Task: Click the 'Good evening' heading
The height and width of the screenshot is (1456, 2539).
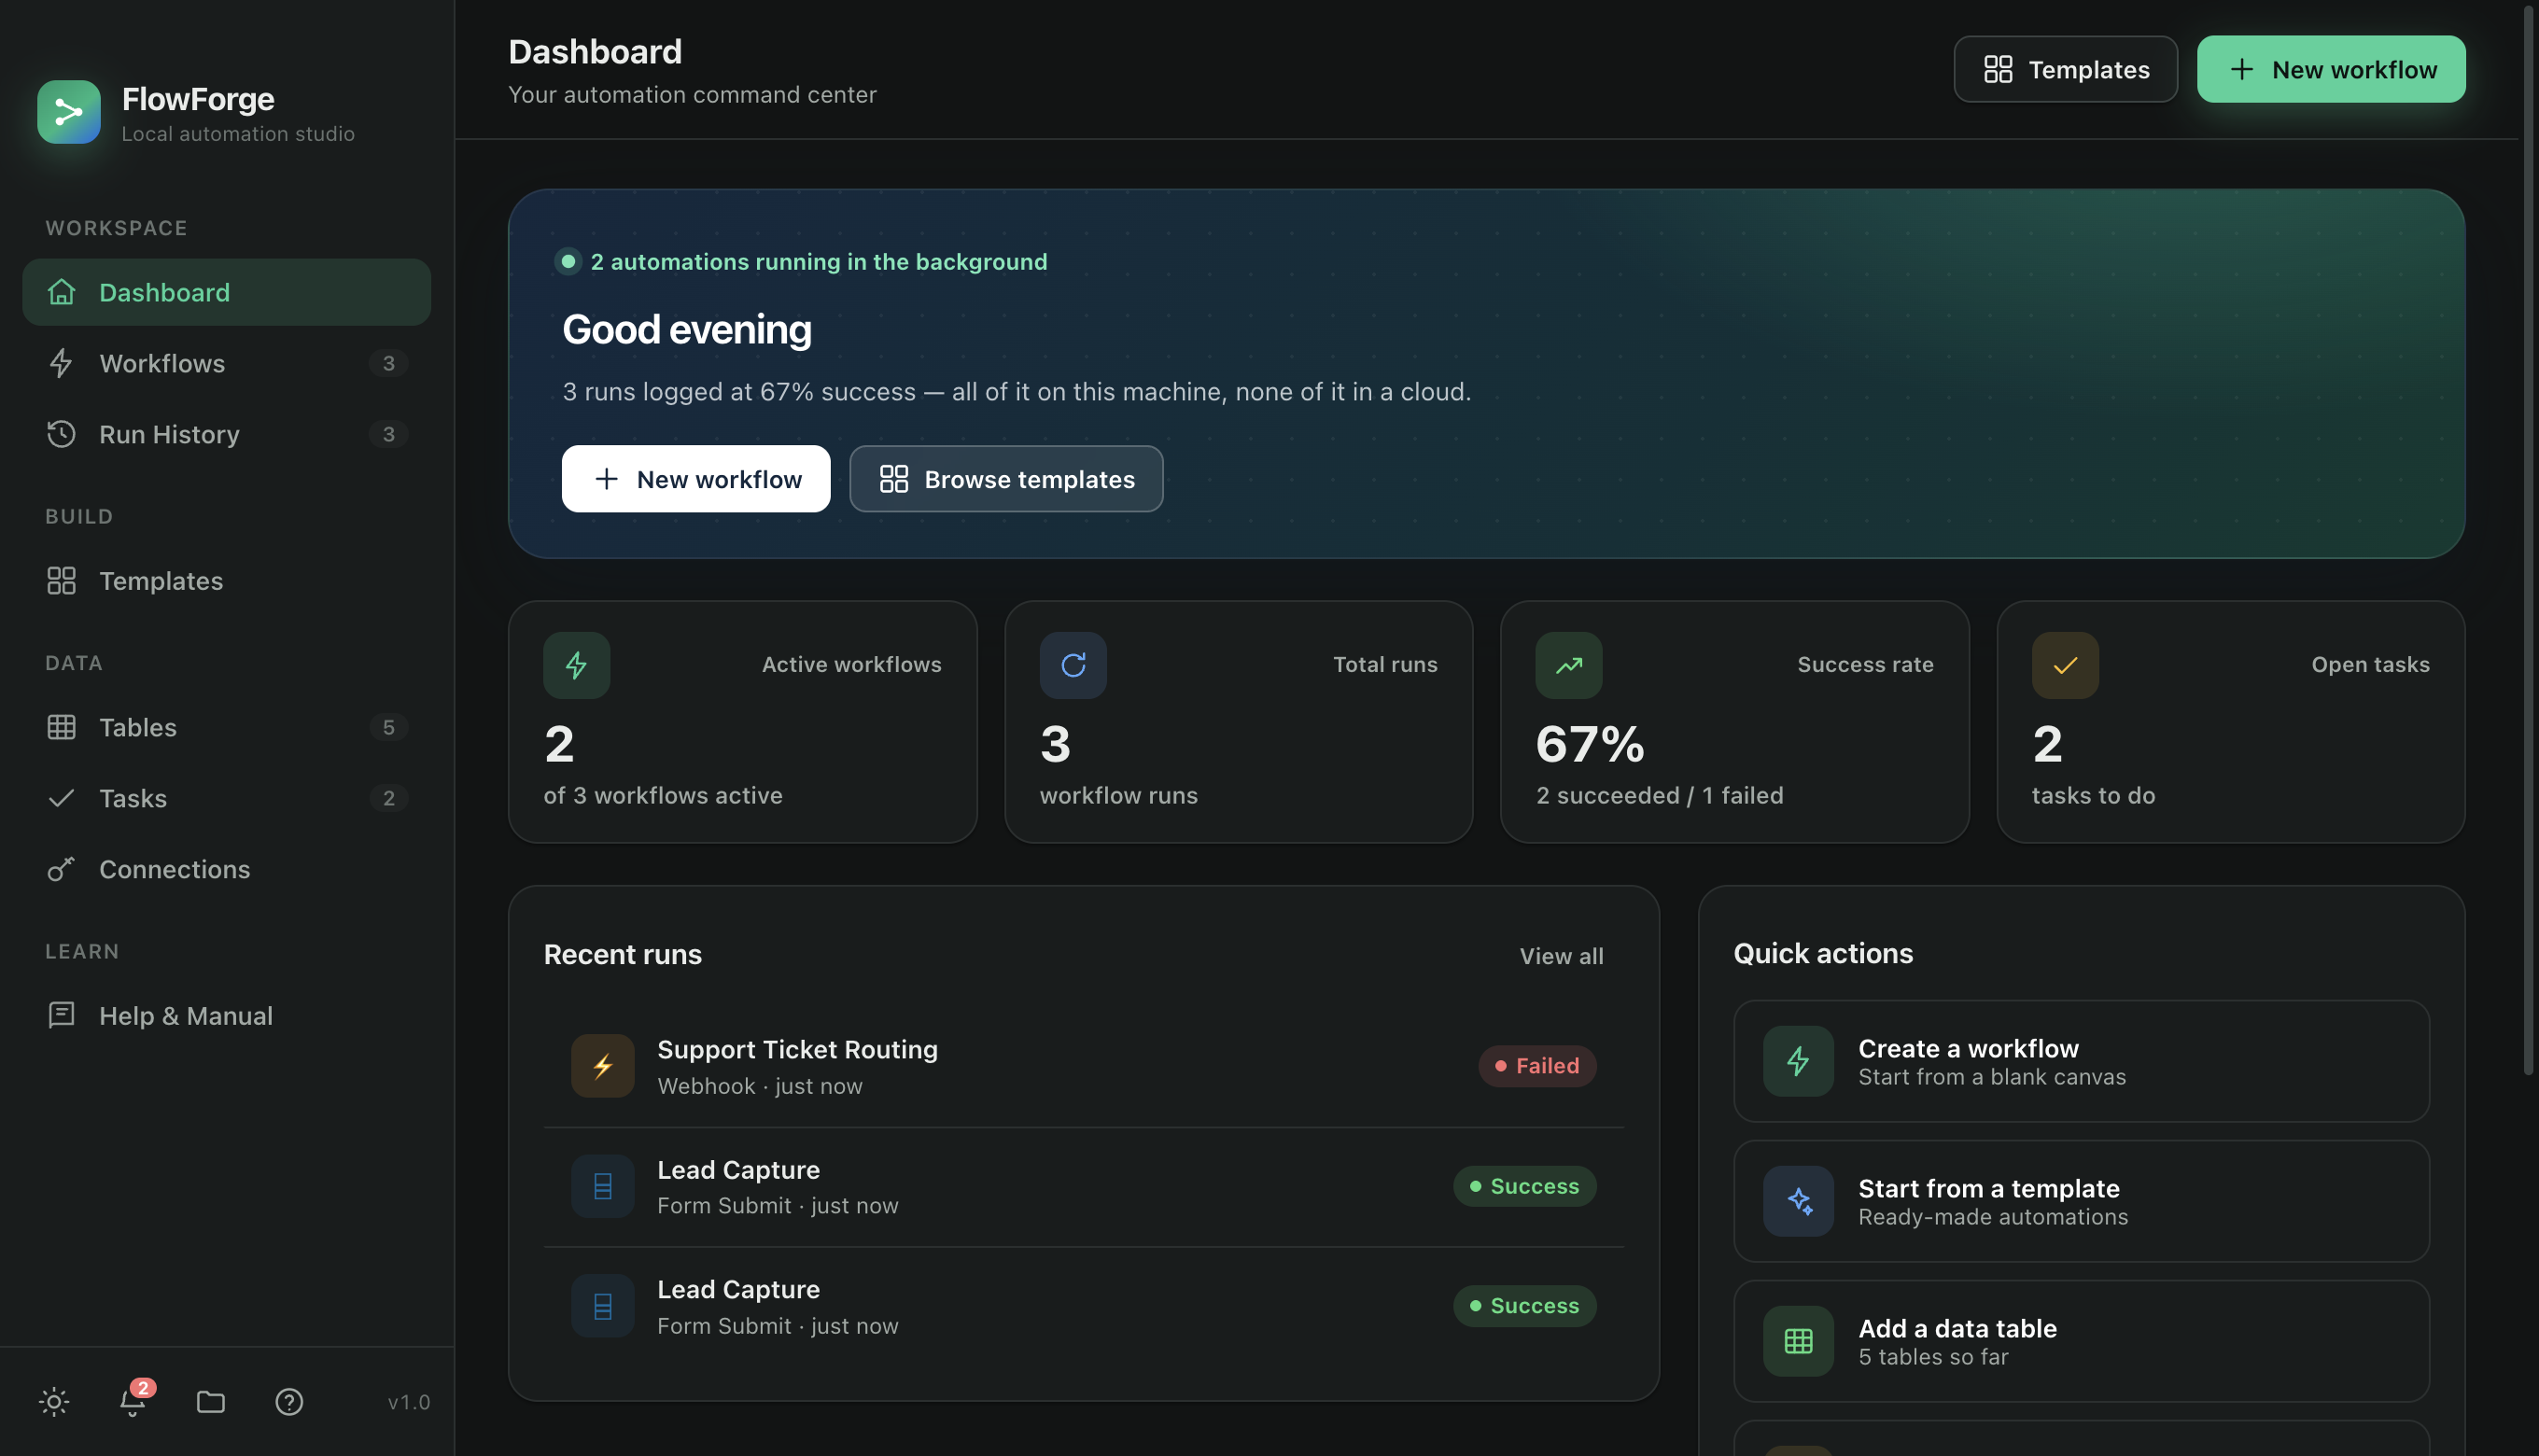Action: pyautogui.click(x=687, y=330)
